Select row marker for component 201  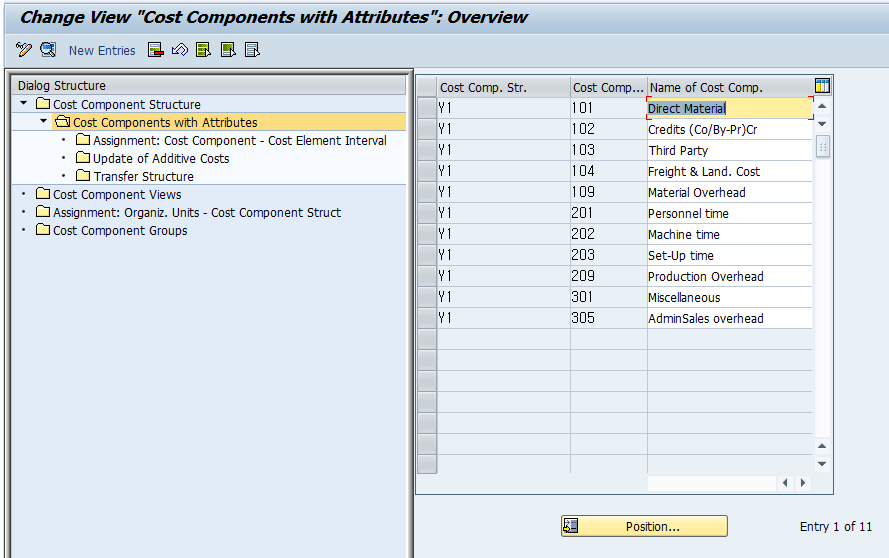point(426,213)
